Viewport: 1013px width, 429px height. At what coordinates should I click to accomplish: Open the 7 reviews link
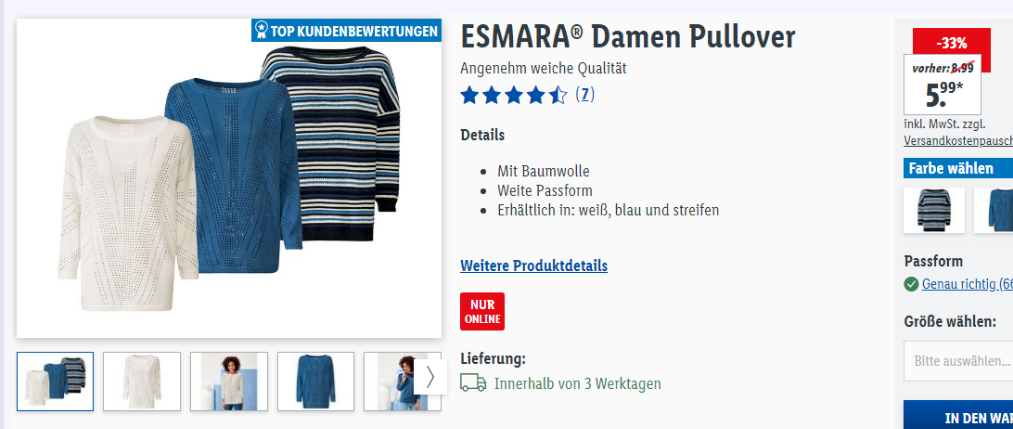click(x=585, y=95)
